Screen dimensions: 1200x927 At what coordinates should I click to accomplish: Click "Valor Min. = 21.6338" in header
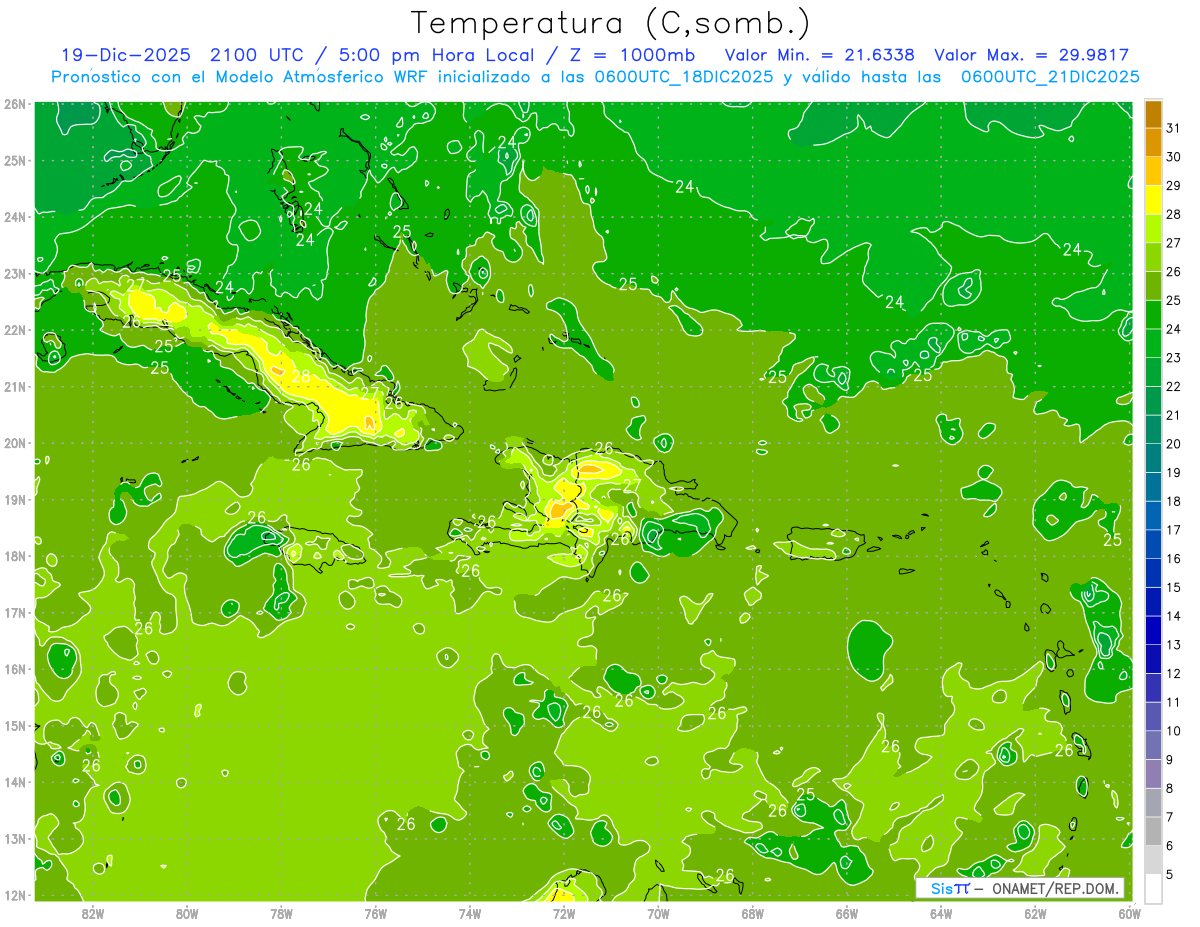coord(819,55)
